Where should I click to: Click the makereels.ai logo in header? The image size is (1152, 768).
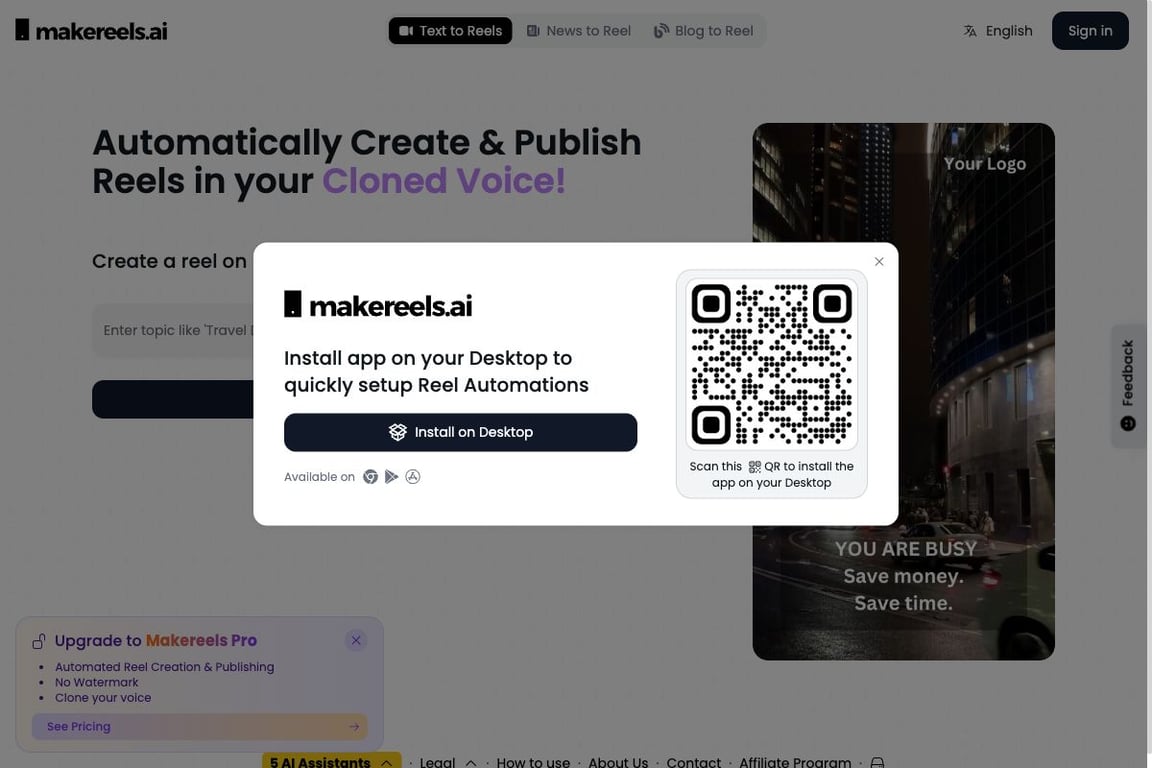[x=91, y=31]
